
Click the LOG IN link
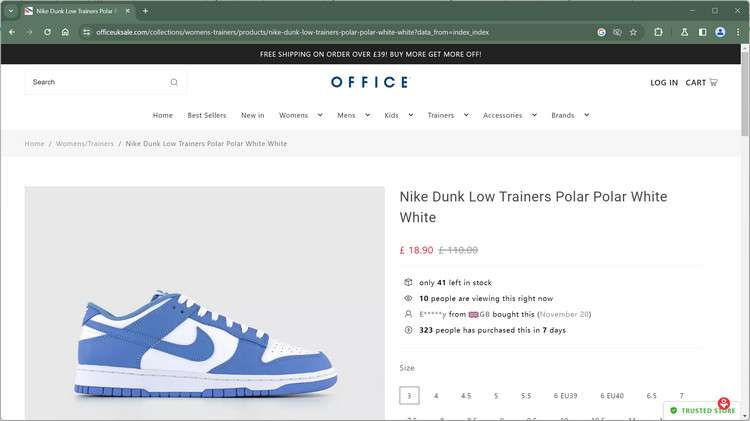(664, 82)
